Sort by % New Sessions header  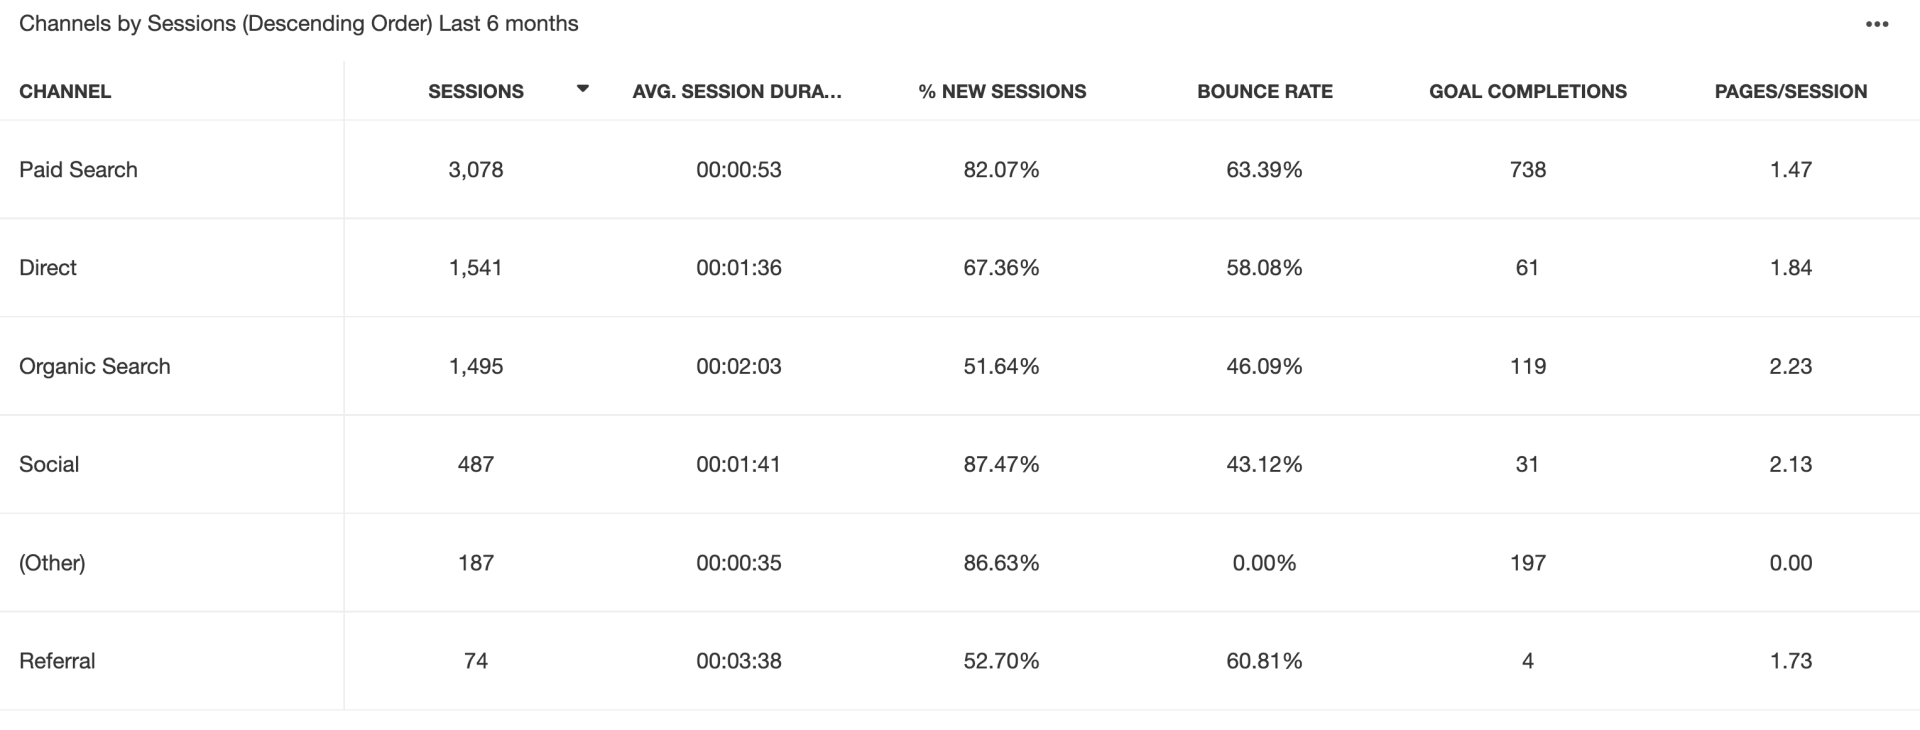1002,91
